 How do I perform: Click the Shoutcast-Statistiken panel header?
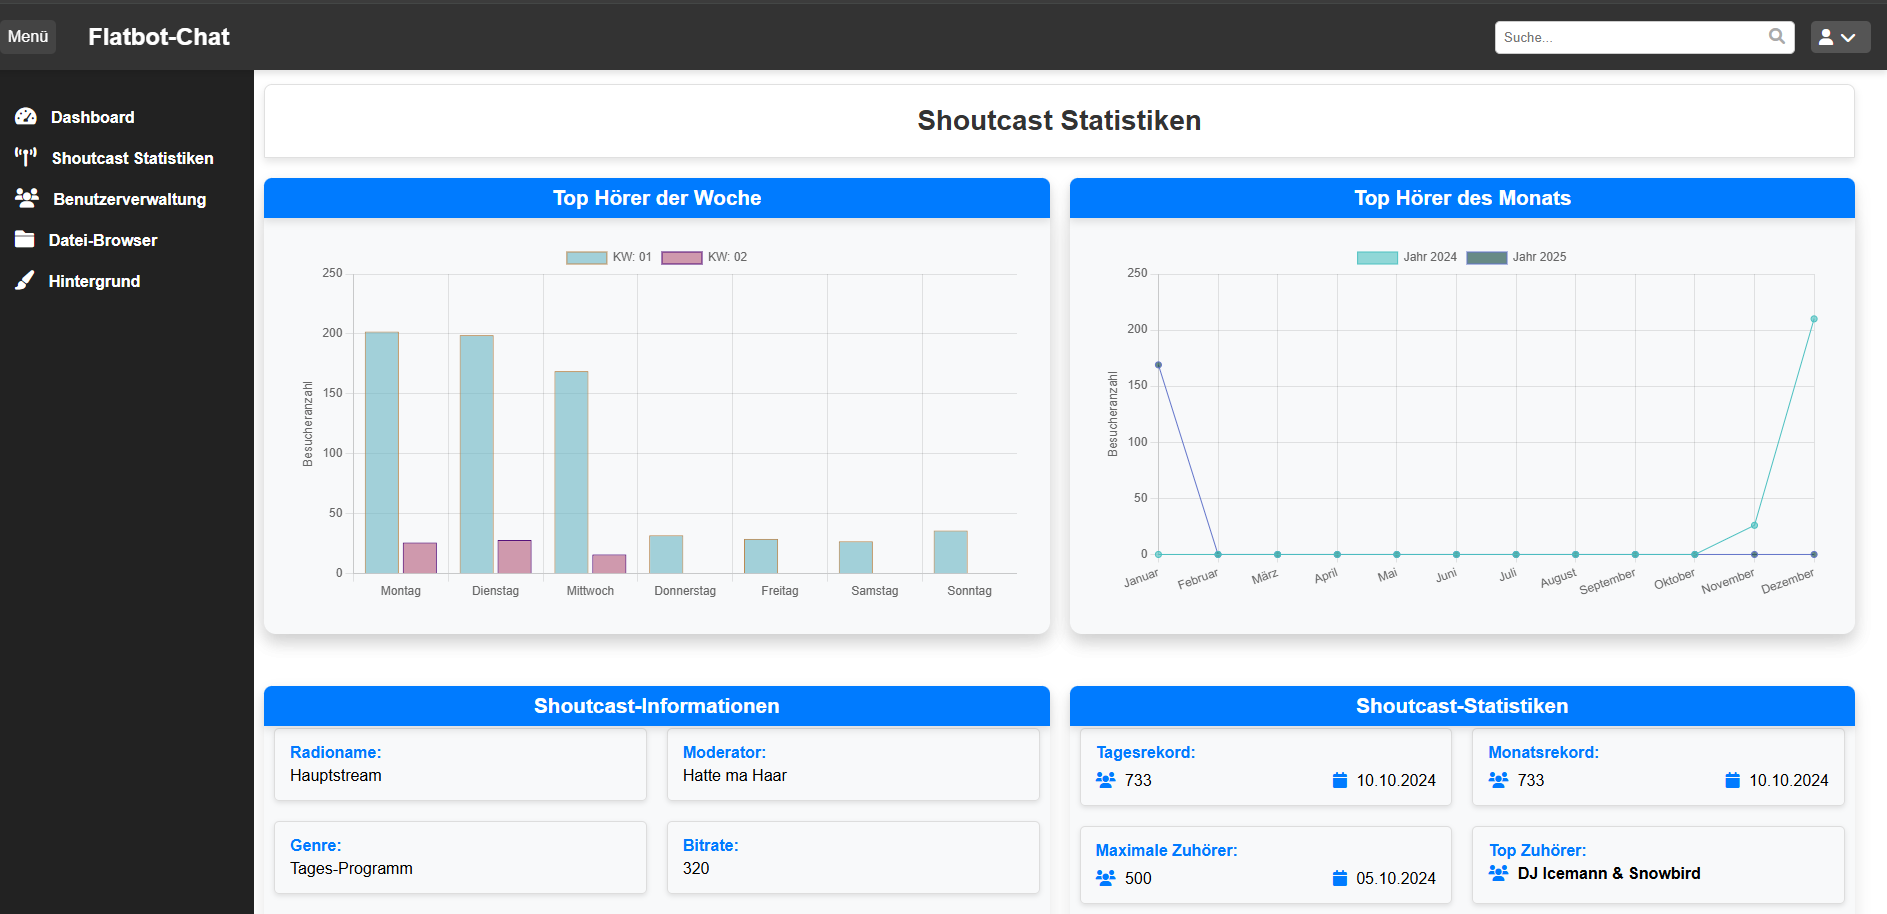point(1462,706)
